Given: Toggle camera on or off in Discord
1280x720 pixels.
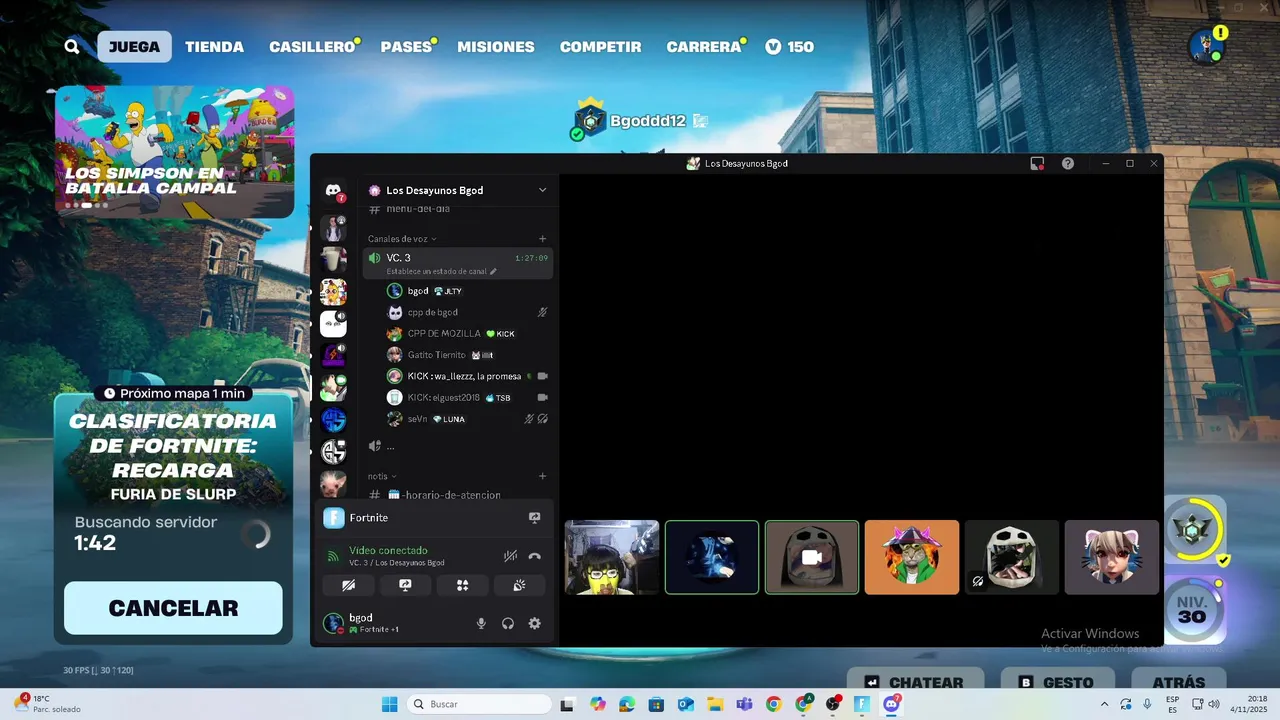Looking at the screenshot, I should [x=348, y=585].
